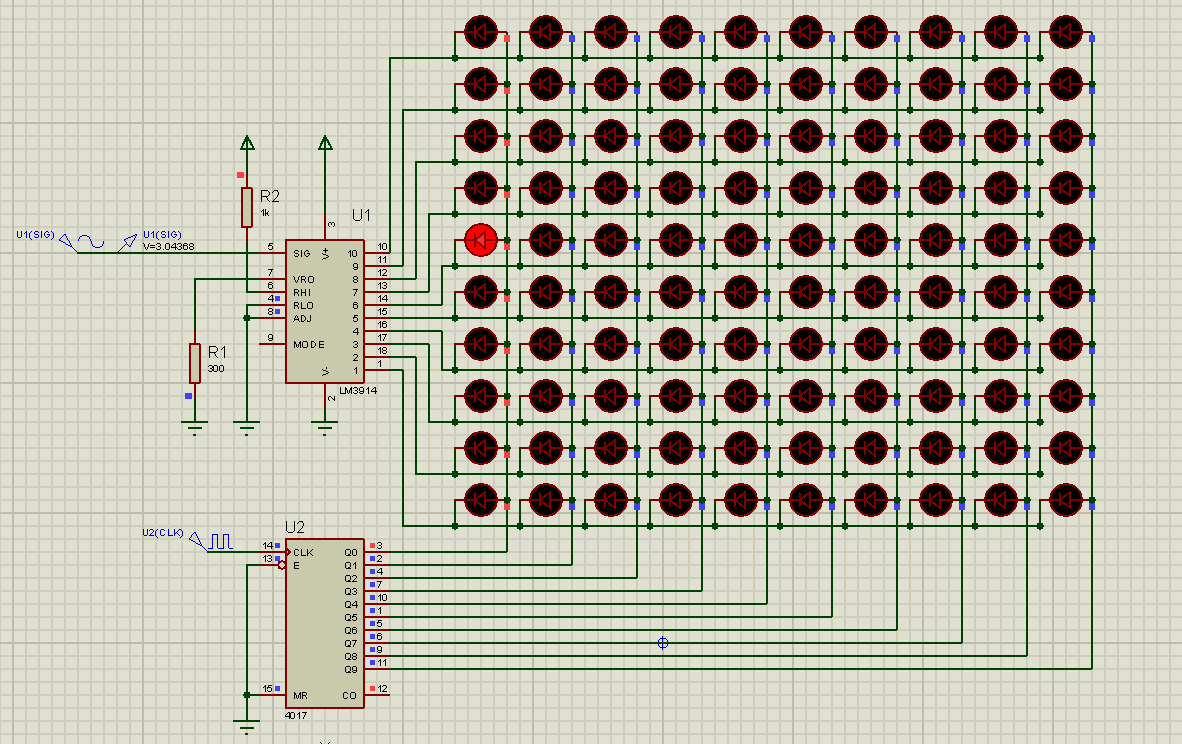Click the ground symbol below U1 pin 2
The width and height of the screenshot is (1182, 744).
325,428
